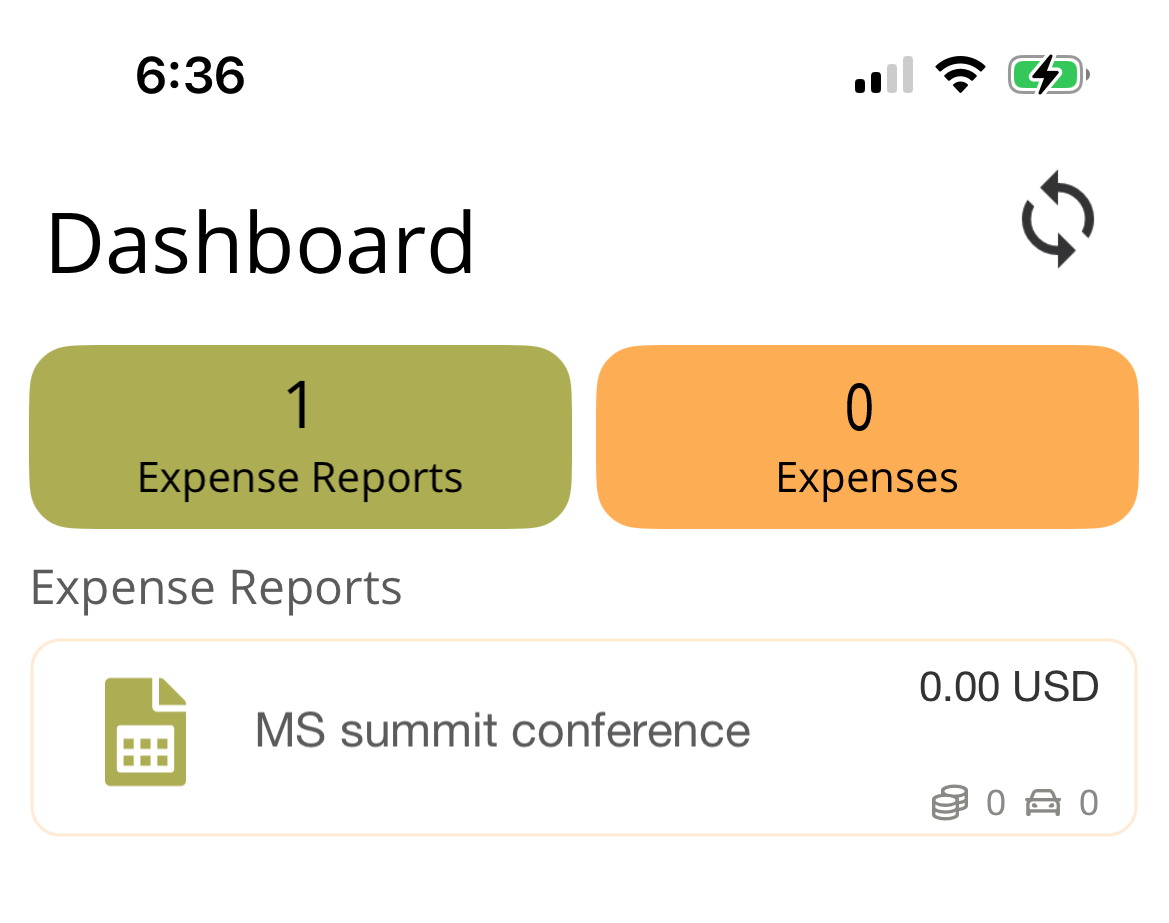Tap the coins stack expenses icon
1169x923 pixels.
[950, 802]
